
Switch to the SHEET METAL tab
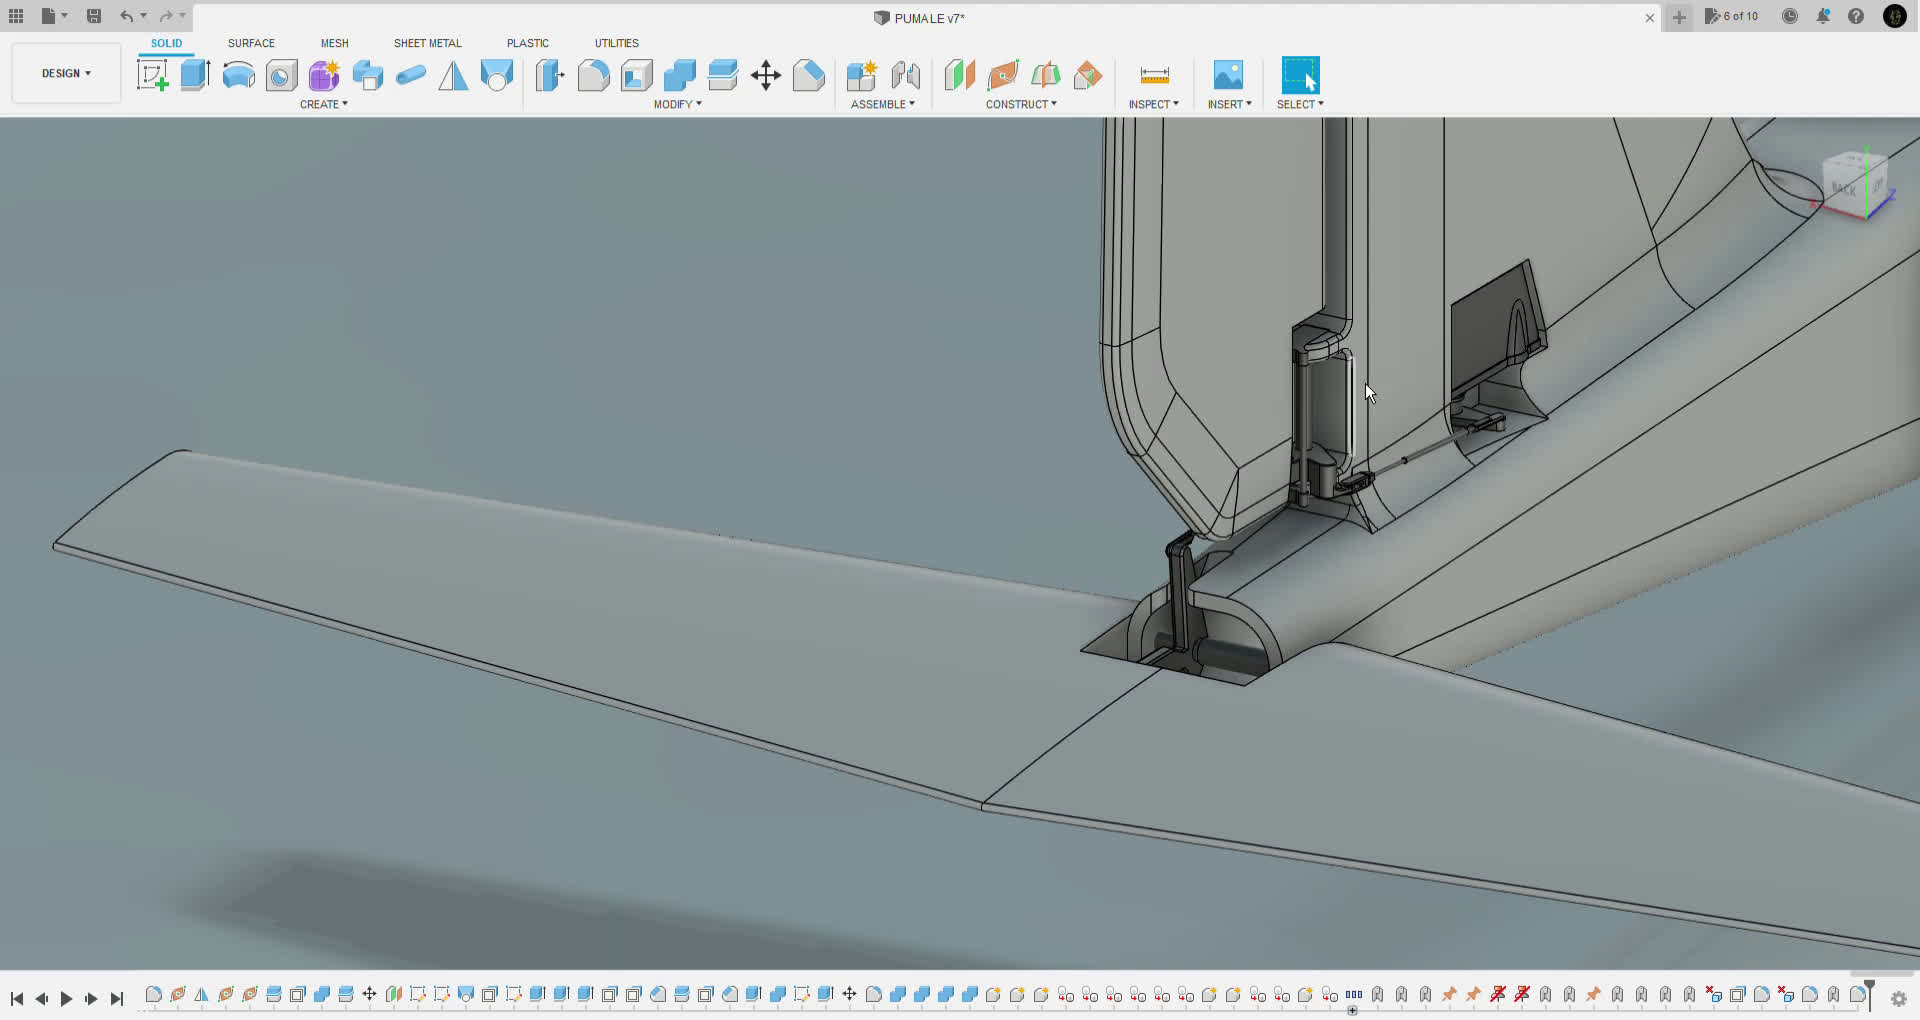[x=427, y=43]
